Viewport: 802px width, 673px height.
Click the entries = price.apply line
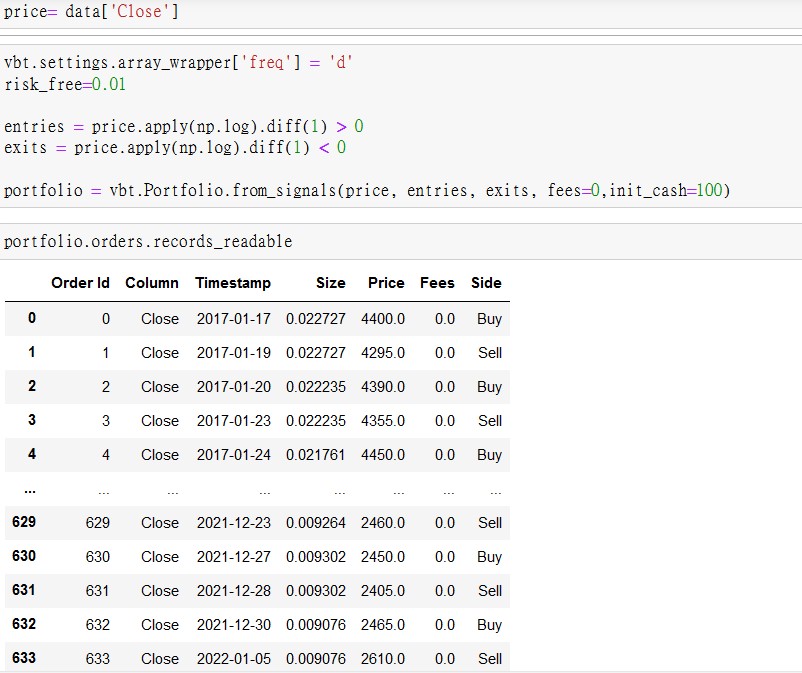(184, 126)
